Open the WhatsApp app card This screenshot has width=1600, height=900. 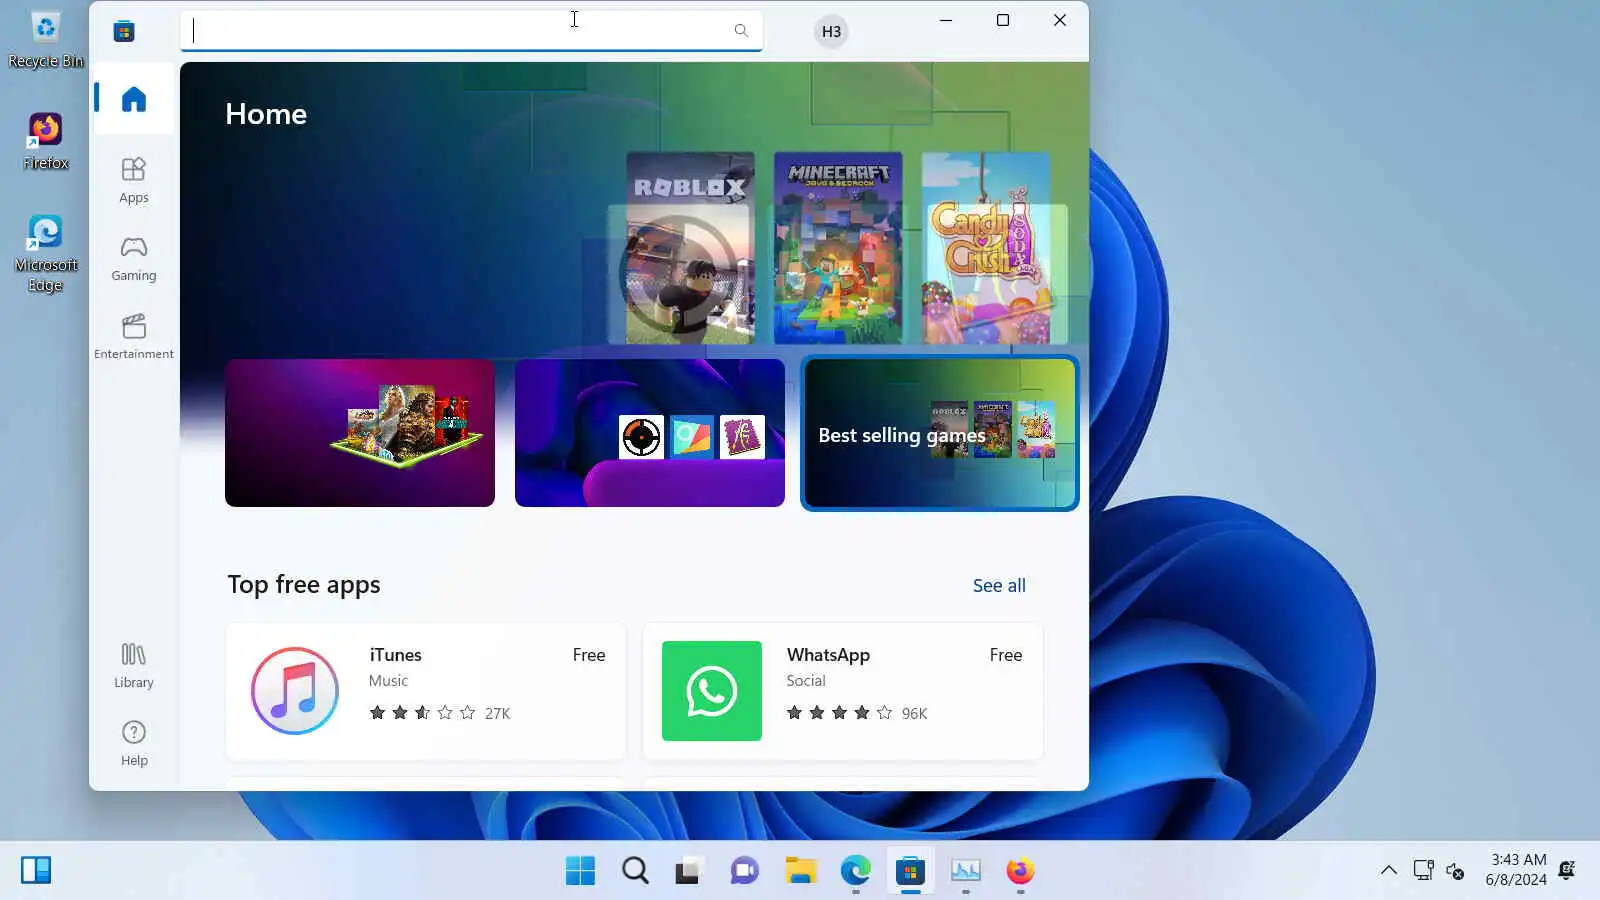click(x=843, y=691)
